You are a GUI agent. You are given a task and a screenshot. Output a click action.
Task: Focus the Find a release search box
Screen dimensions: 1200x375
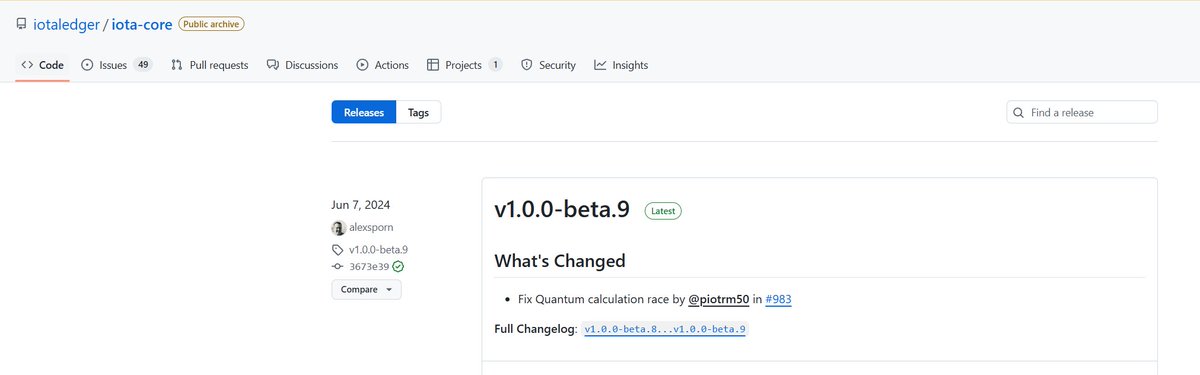click(1082, 113)
